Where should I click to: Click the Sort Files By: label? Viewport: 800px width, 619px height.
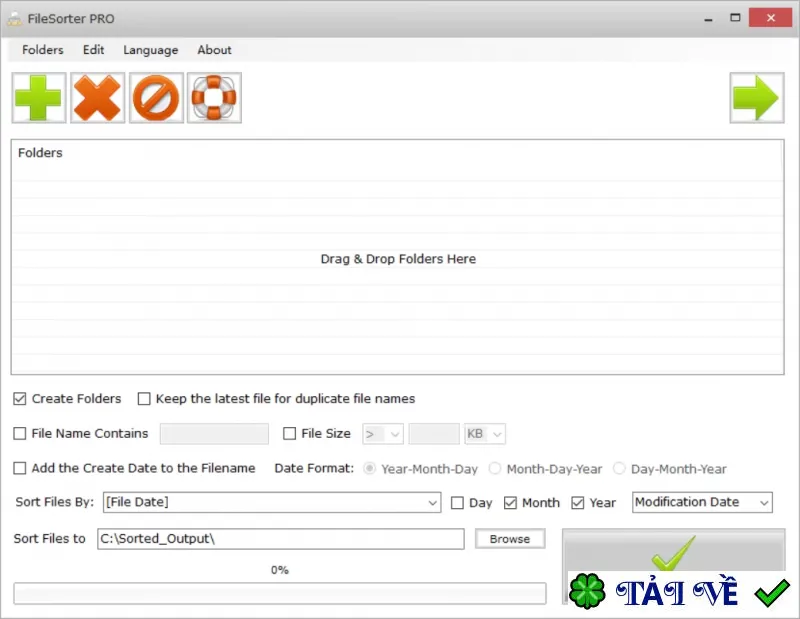55,502
